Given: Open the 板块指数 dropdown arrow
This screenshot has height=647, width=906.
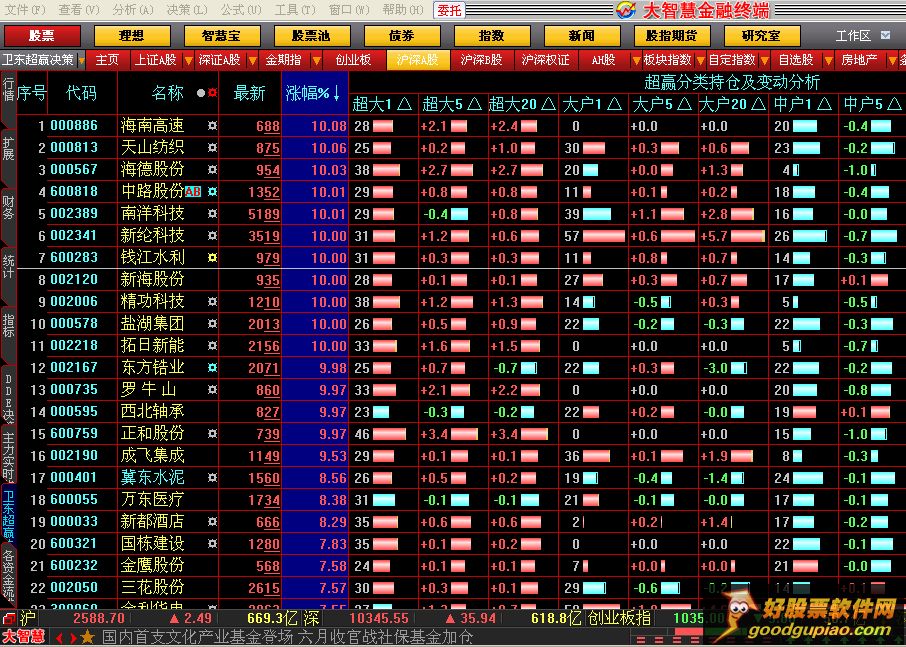Looking at the screenshot, I should pyautogui.click(x=700, y=60).
